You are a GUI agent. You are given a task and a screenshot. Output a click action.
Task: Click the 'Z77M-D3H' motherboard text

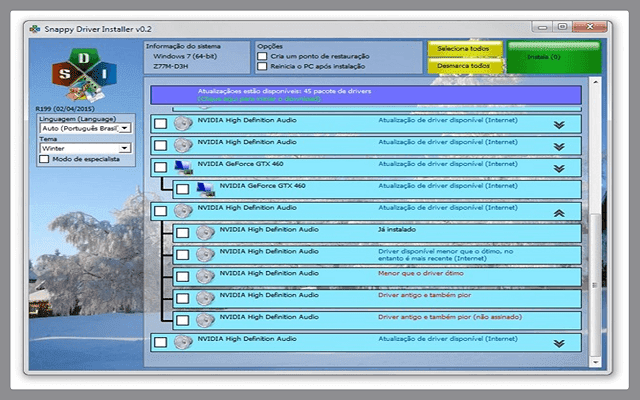(x=171, y=66)
